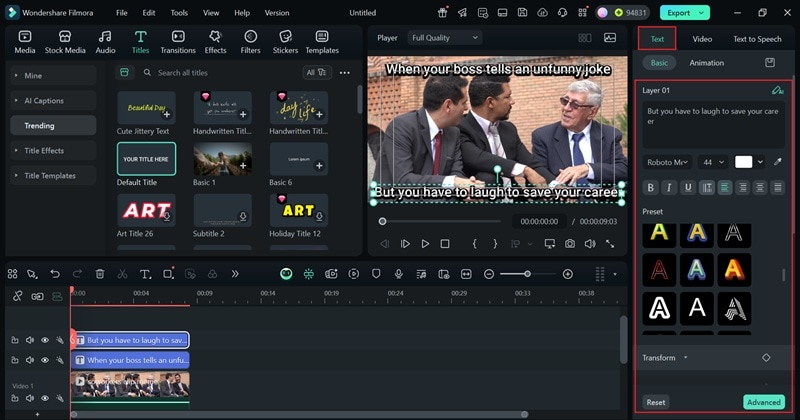Click the zoom in plus icon on timeline

(x=567, y=274)
